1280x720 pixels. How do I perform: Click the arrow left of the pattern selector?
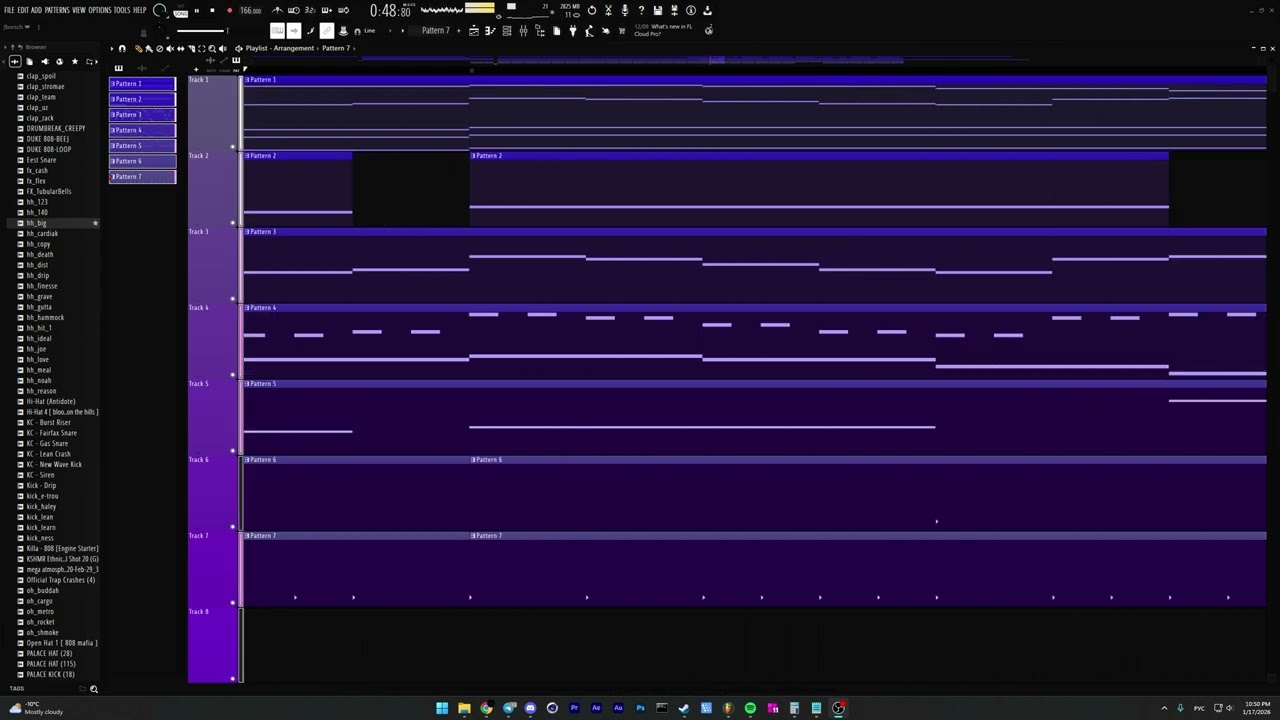pyautogui.click(x=402, y=31)
